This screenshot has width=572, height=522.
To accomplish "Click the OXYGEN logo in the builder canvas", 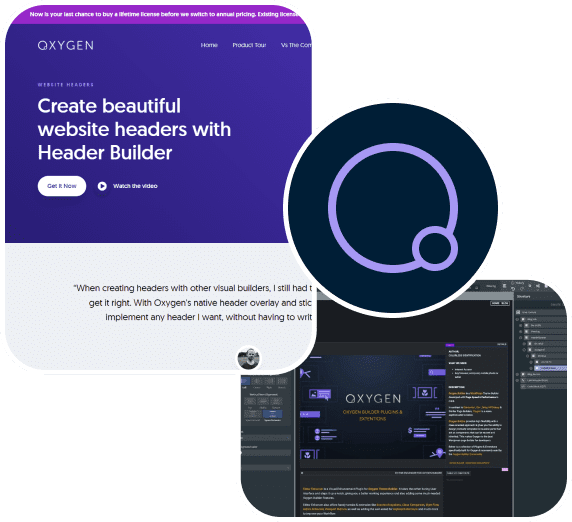I will coord(373,398).
